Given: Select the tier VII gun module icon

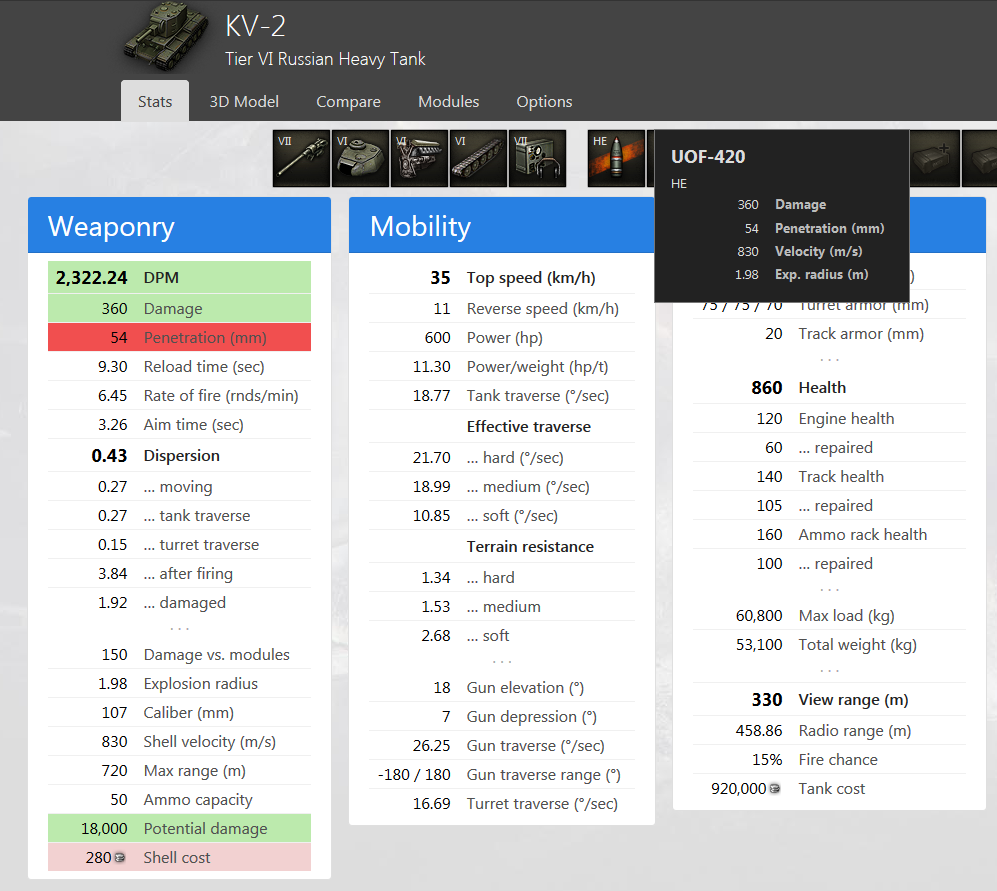Looking at the screenshot, I should tap(301, 158).
